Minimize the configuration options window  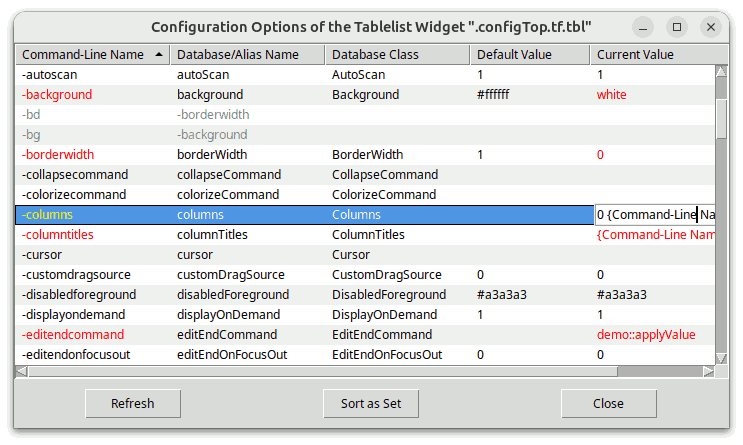point(646,26)
